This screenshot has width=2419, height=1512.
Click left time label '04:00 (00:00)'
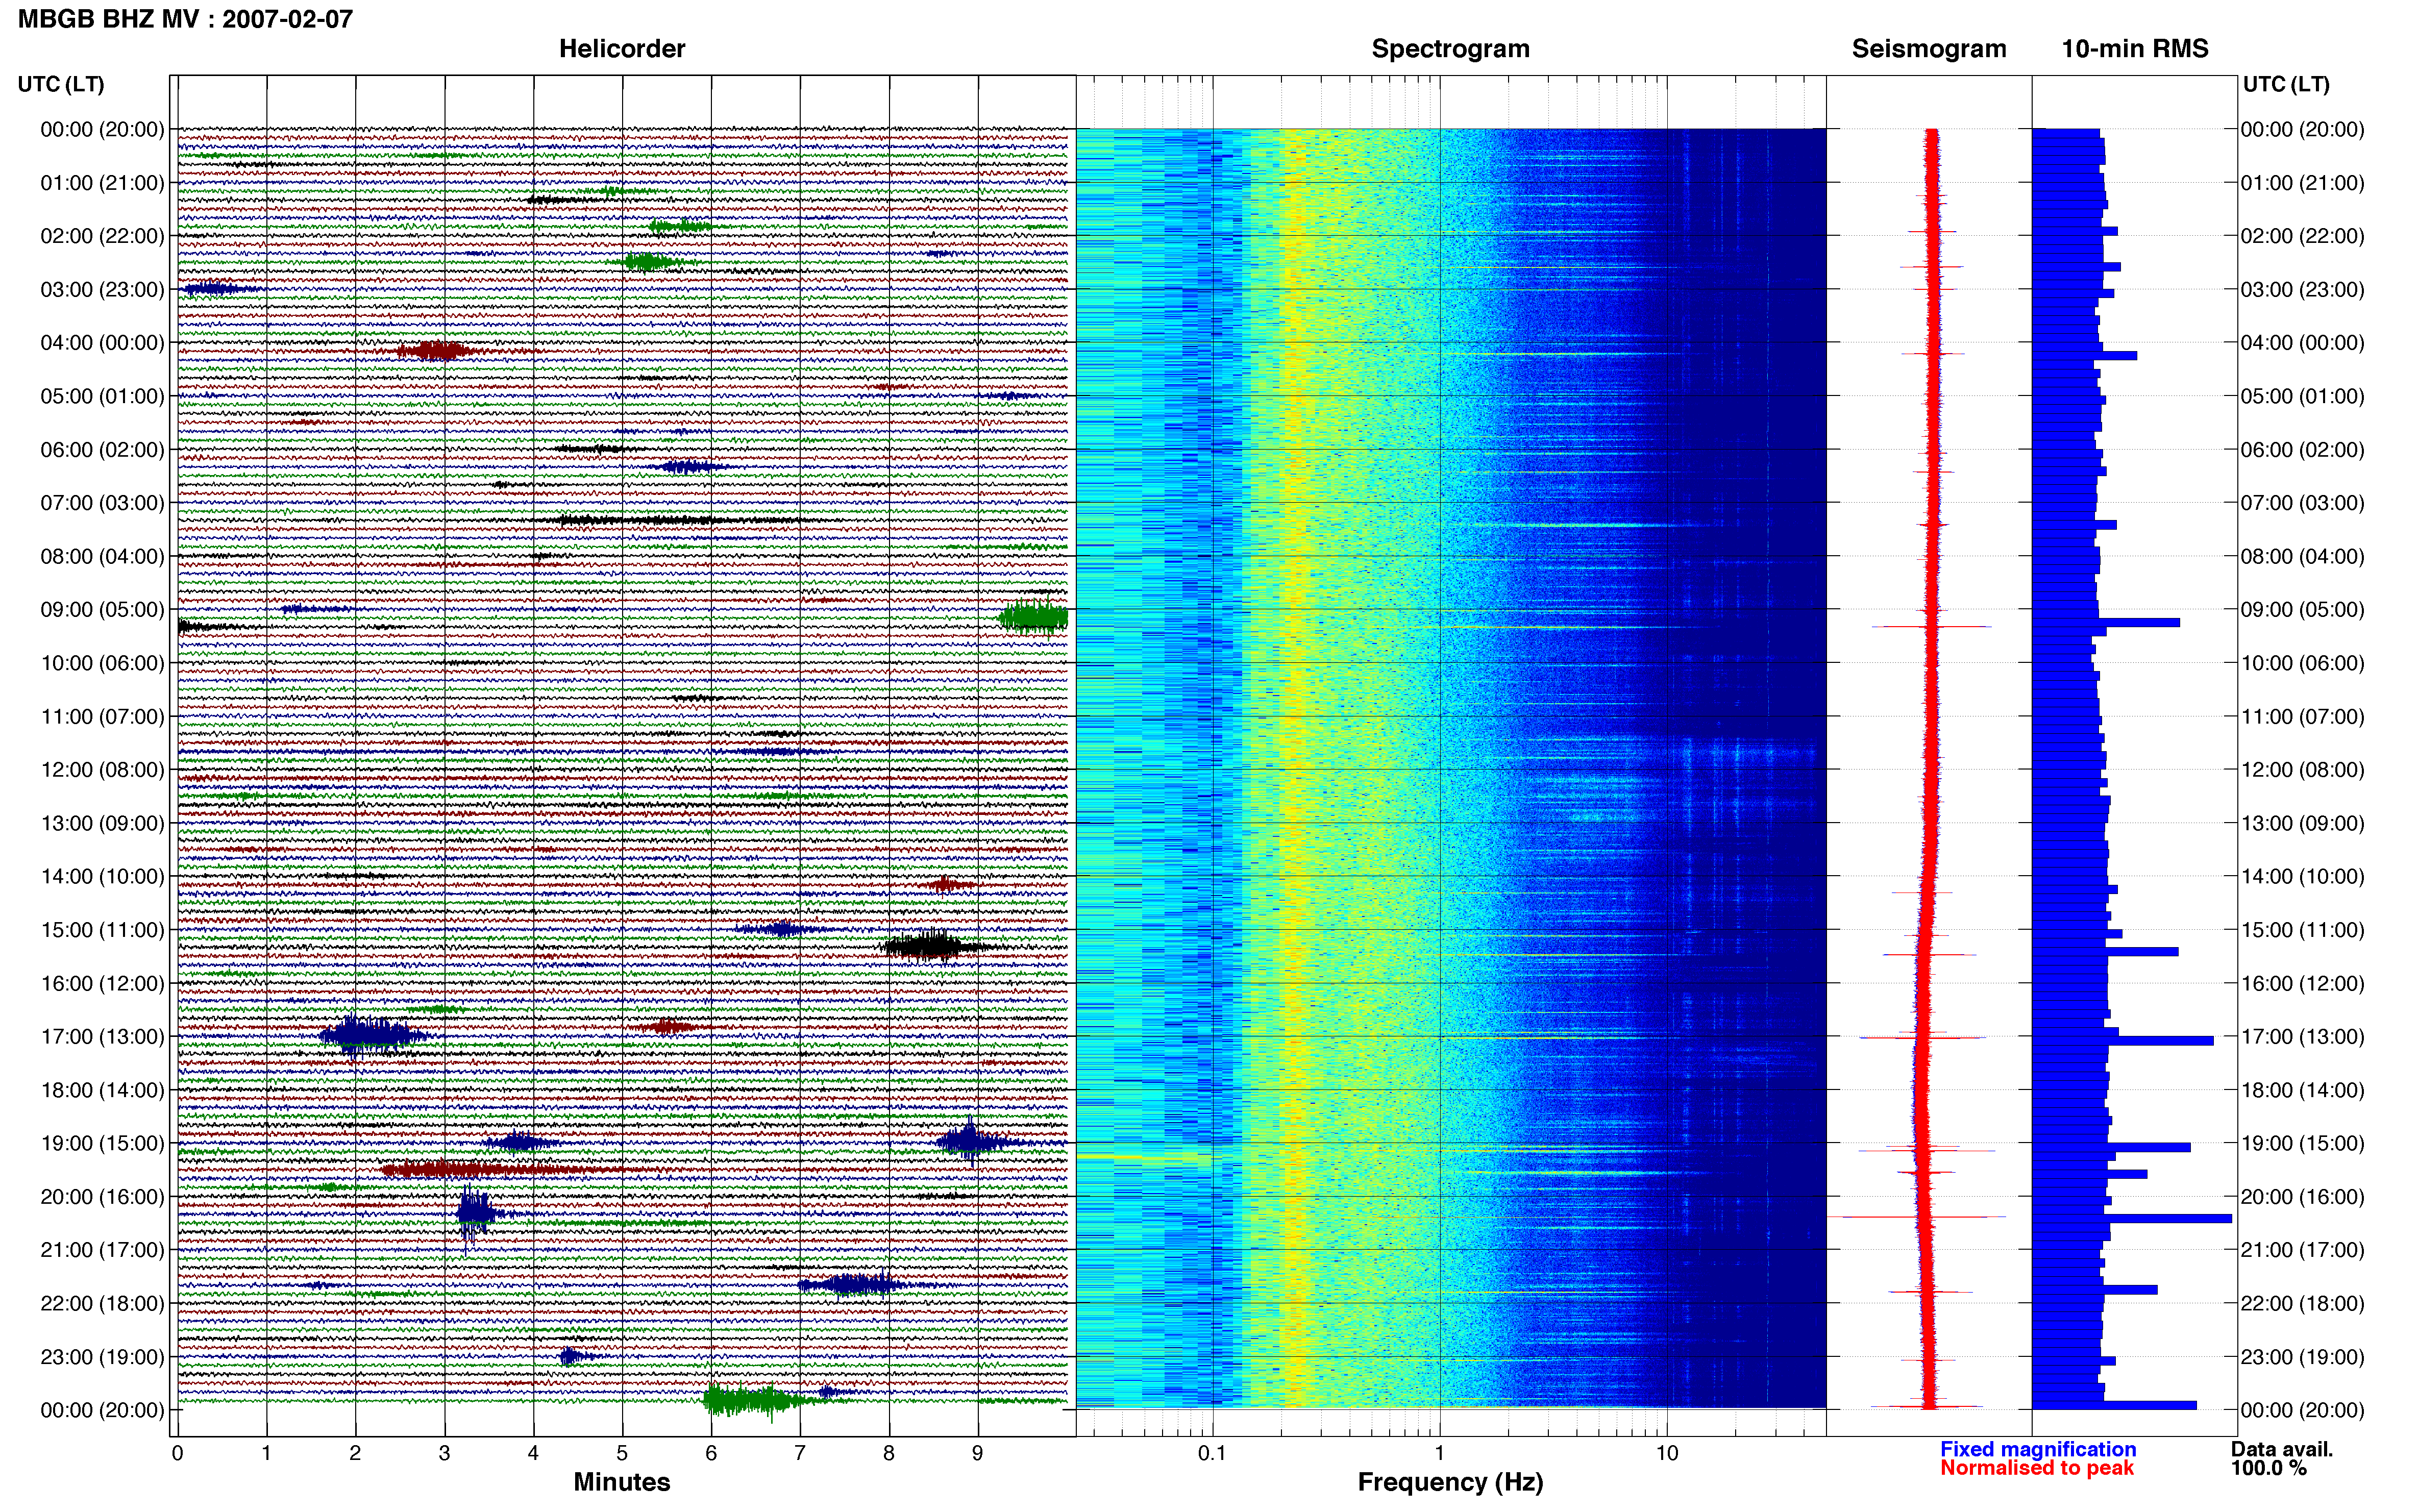pos(102,343)
